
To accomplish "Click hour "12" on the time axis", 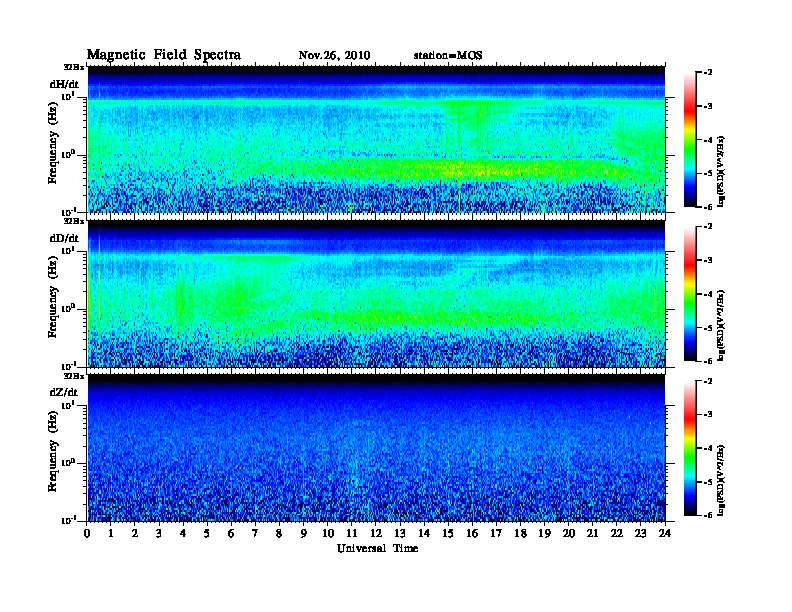I will coord(376,533).
